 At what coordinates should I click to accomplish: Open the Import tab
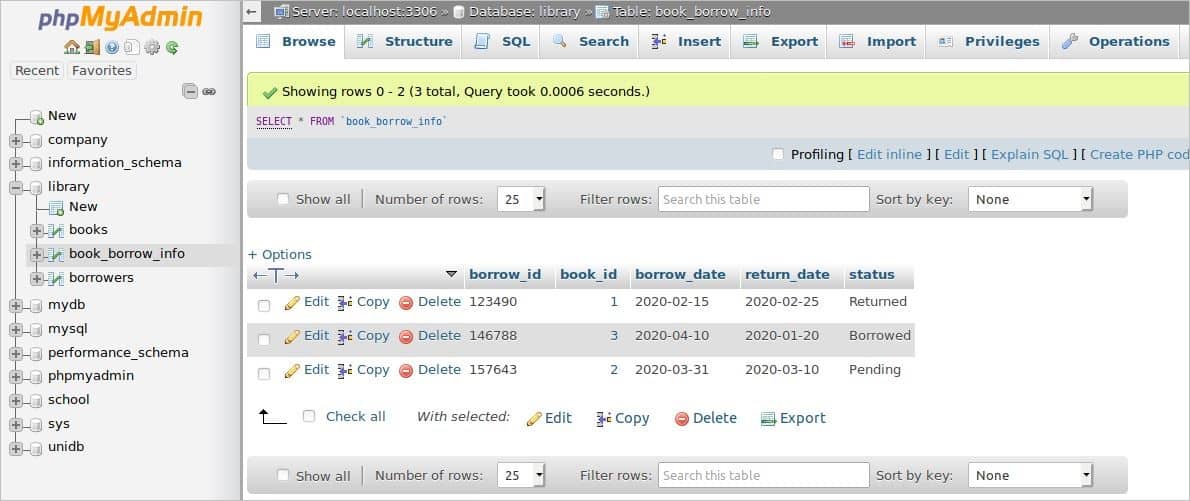(x=877, y=42)
